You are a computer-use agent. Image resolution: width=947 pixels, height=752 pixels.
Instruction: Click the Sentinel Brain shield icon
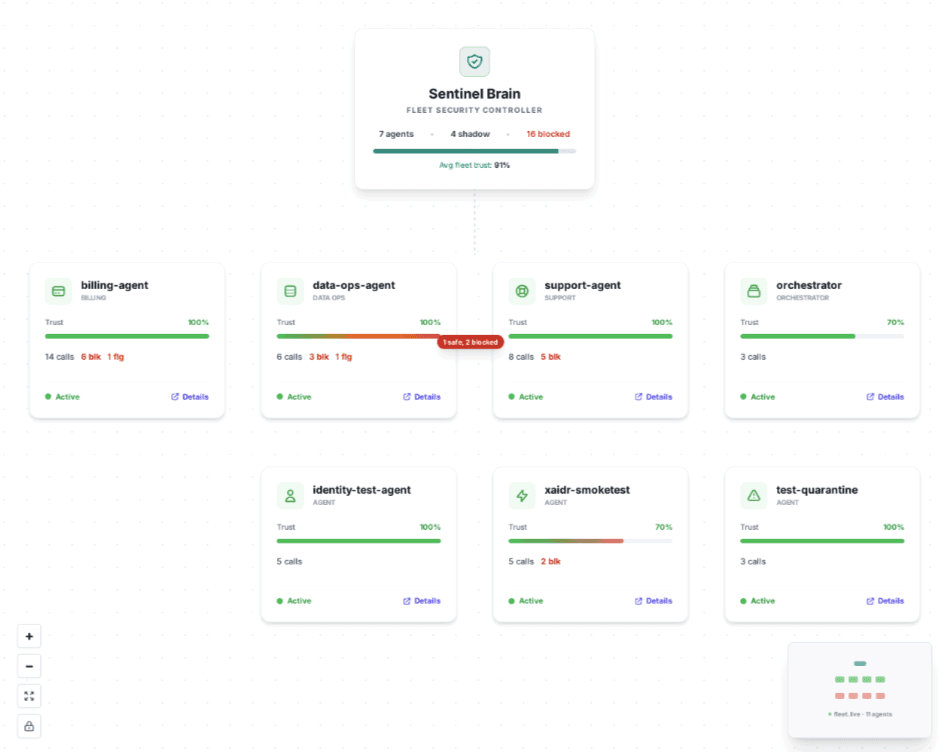(474, 62)
